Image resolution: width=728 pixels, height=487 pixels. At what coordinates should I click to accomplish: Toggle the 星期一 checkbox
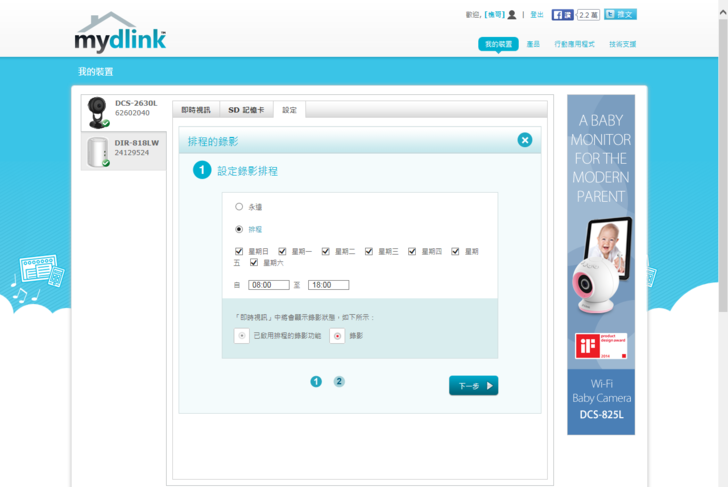282,251
